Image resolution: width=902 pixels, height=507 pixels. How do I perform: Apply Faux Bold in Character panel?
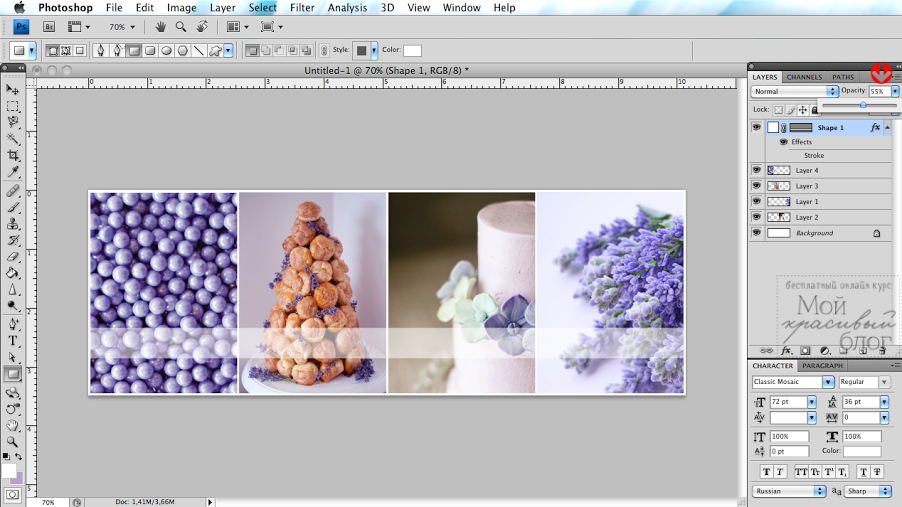coord(766,472)
